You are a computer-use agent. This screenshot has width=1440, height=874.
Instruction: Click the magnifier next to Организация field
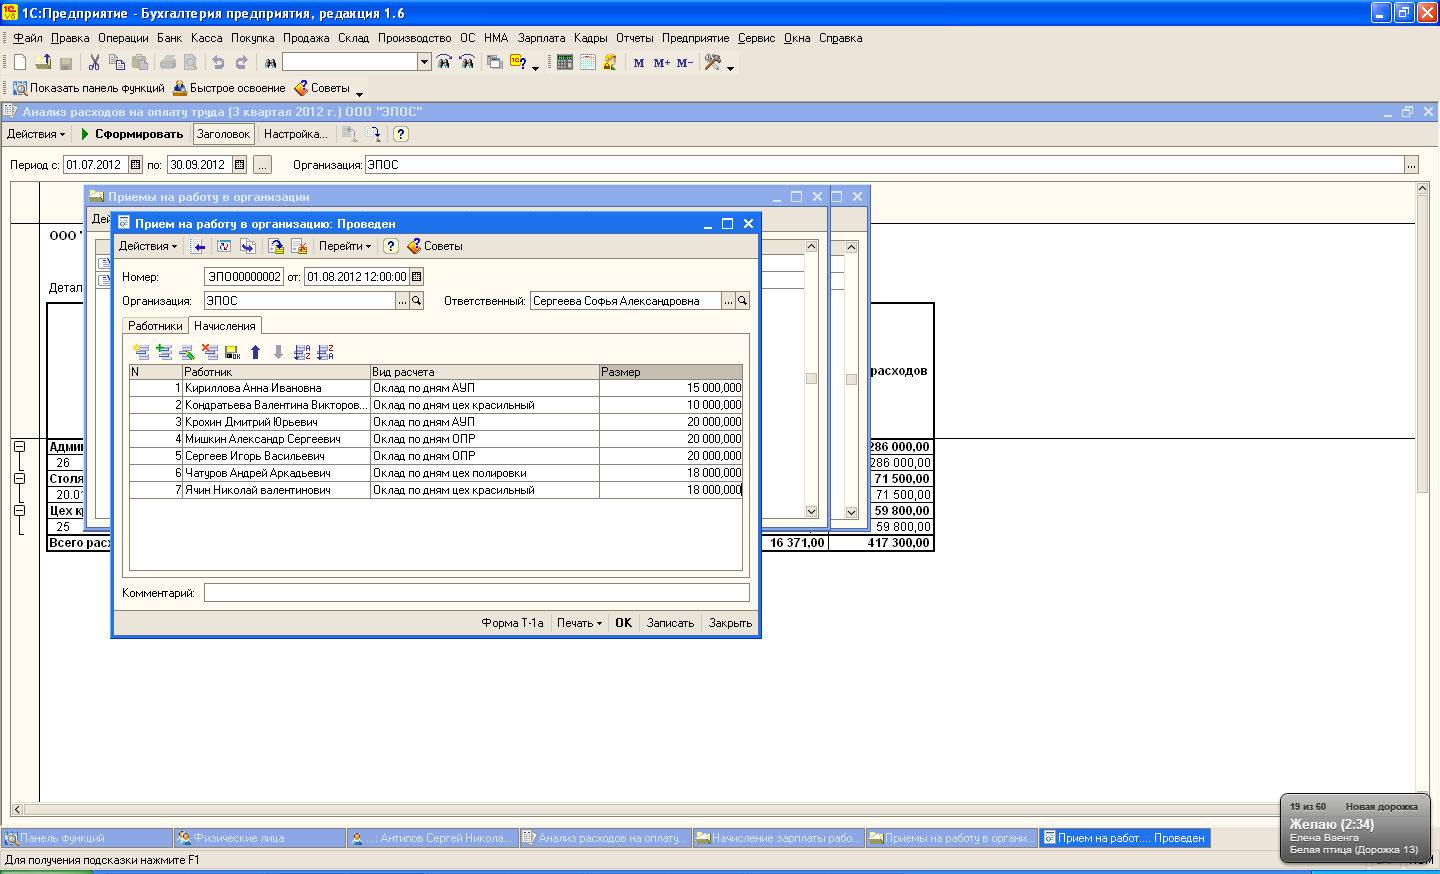(x=417, y=301)
